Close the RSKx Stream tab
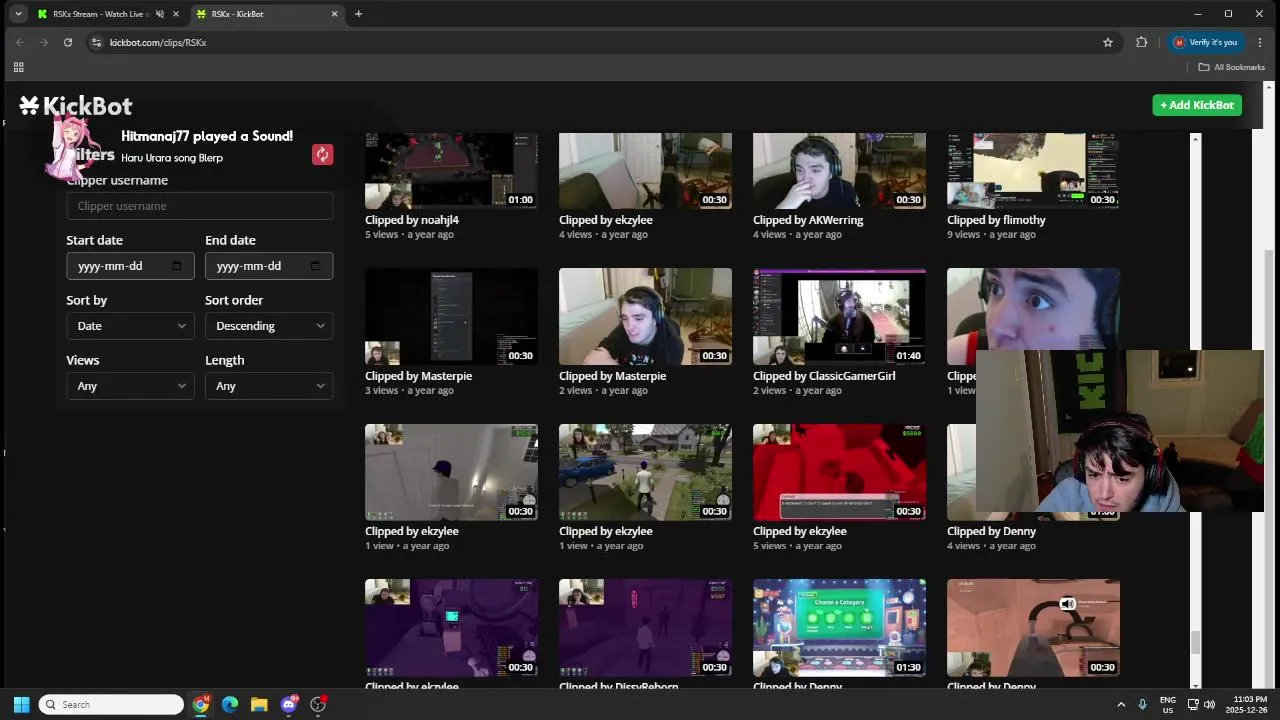The width and height of the screenshot is (1280, 720). click(x=177, y=14)
